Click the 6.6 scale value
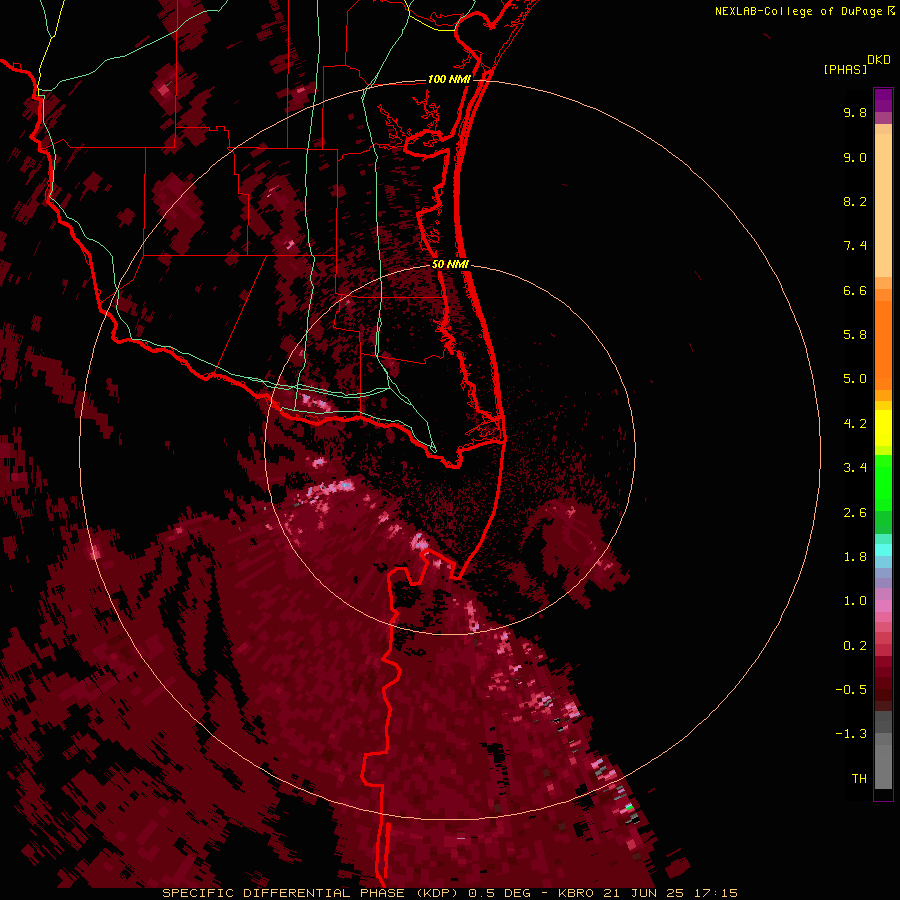This screenshot has height=900, width=900. 855,290
